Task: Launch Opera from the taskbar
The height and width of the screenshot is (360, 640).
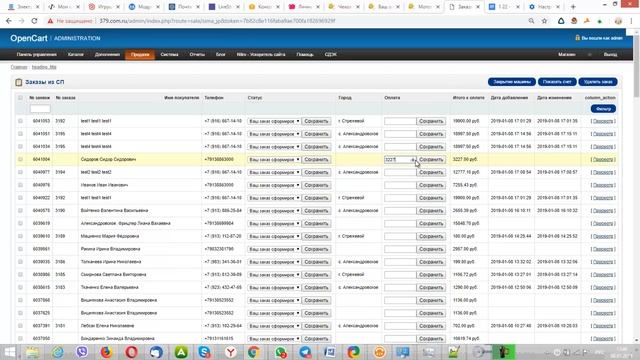Action: click(131, 352)
